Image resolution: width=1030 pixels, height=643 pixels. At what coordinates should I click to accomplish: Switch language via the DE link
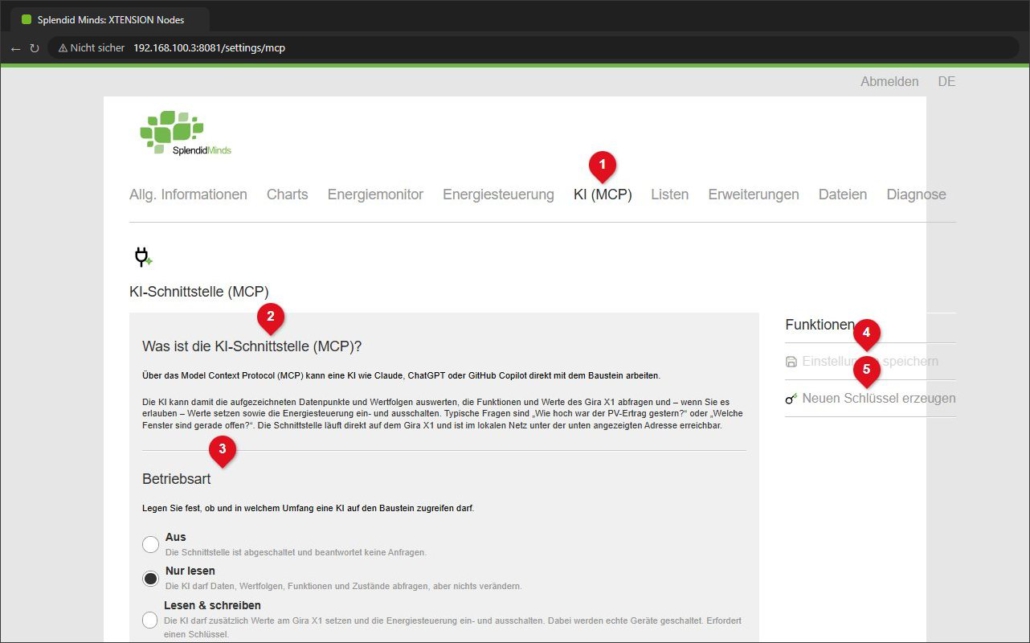tap(946, 81)
